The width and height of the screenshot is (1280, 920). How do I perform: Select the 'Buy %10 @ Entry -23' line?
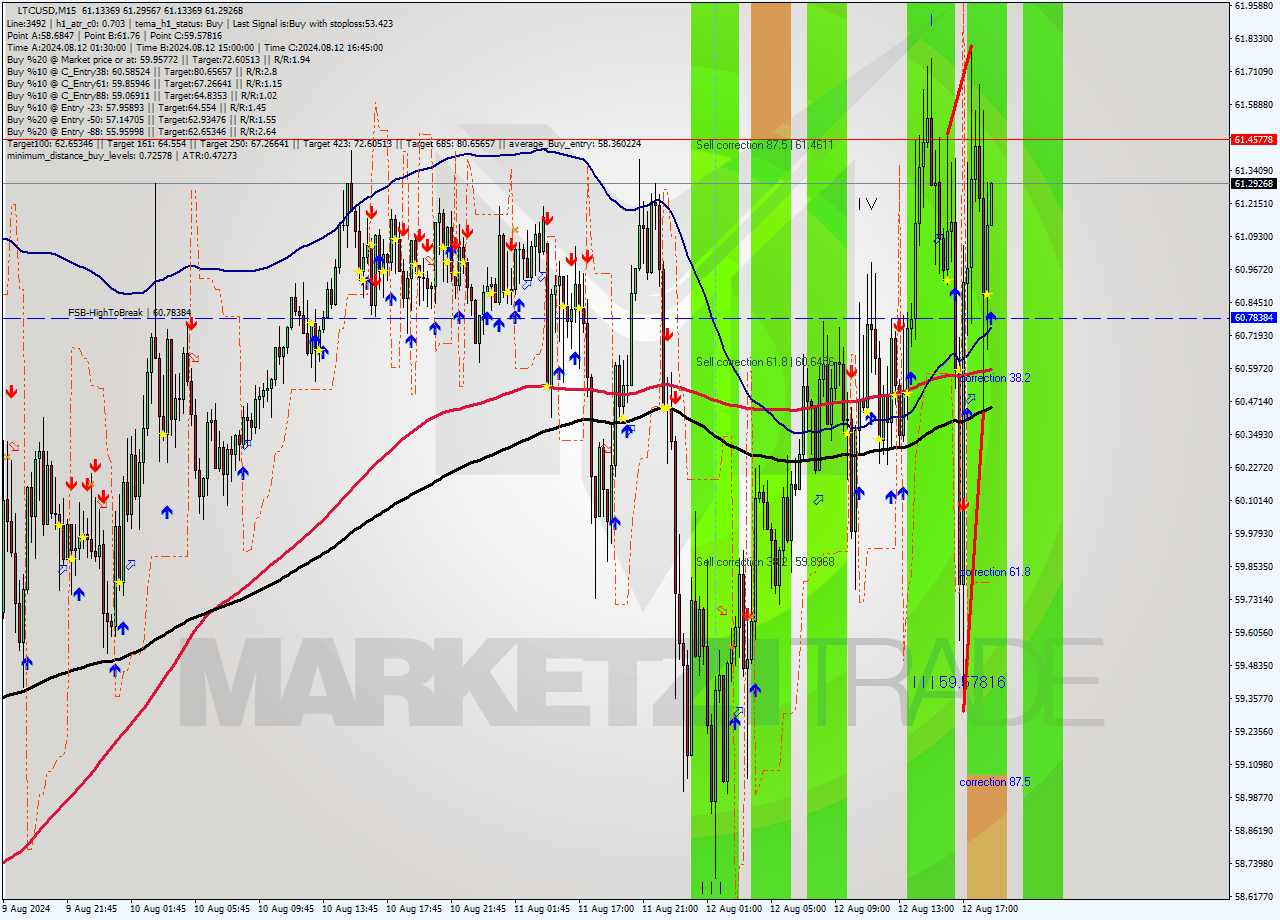136,107
